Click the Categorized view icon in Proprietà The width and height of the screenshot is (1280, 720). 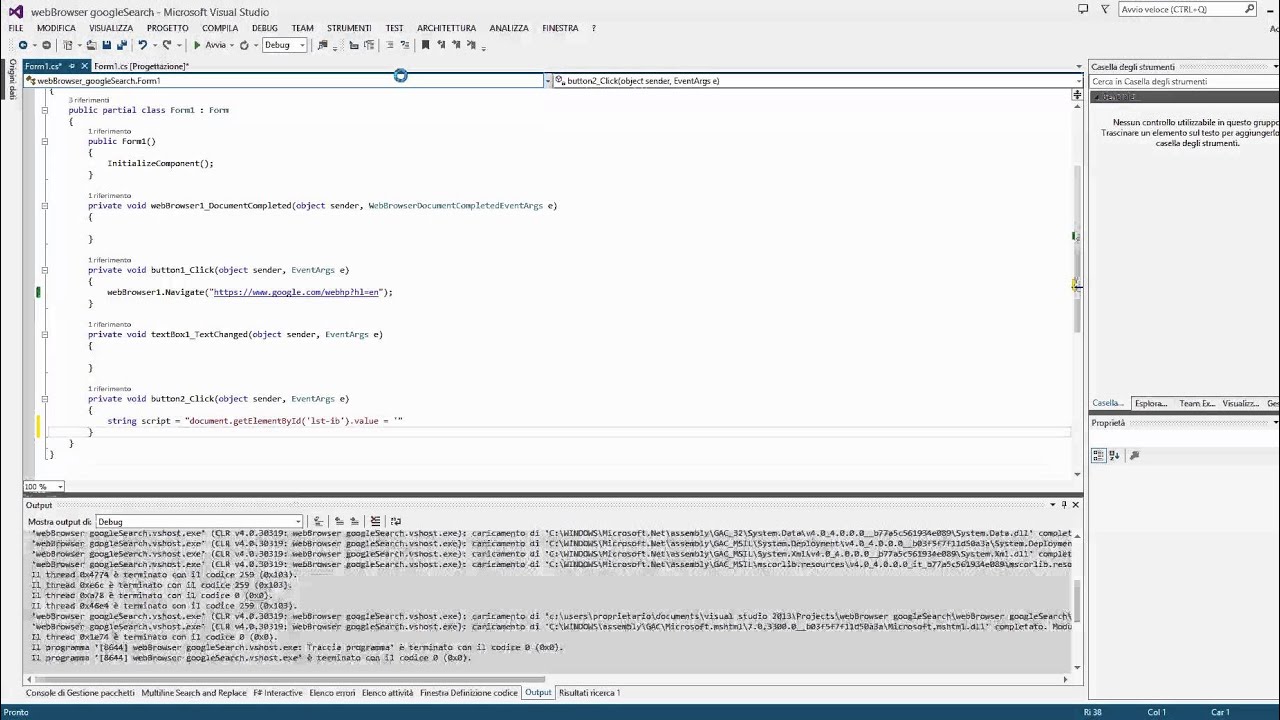tap(1098, 455)
